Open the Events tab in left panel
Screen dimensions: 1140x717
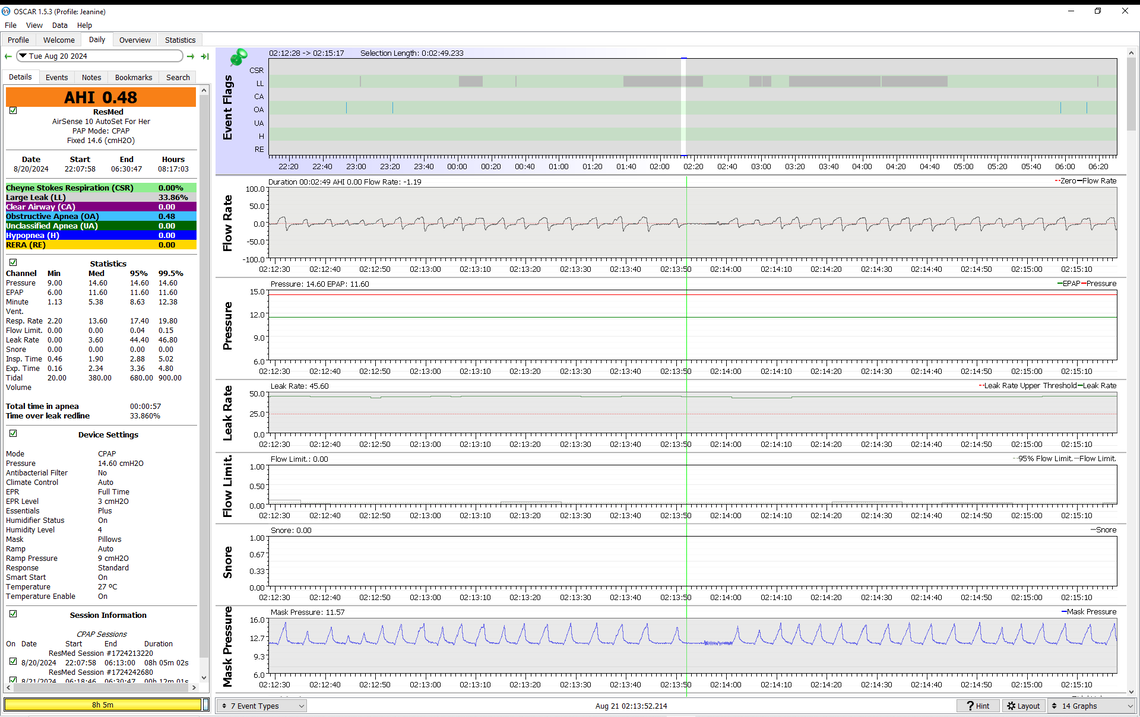[x=57, y=77]
